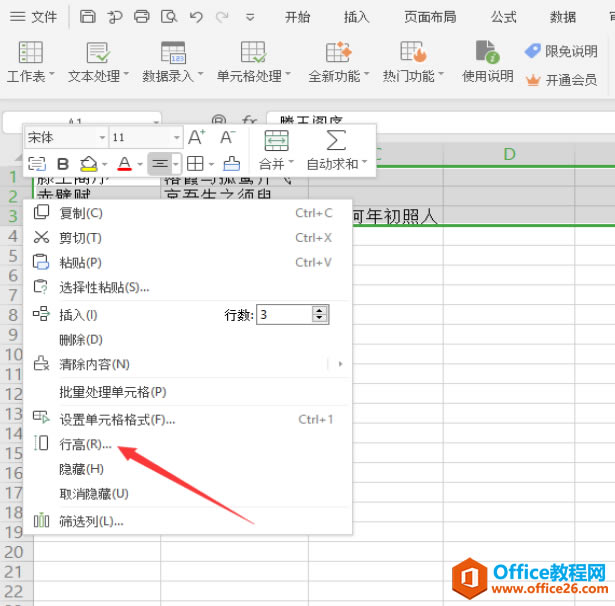
Task: Click the center alignment icon
Action: [x=160, y=164]
